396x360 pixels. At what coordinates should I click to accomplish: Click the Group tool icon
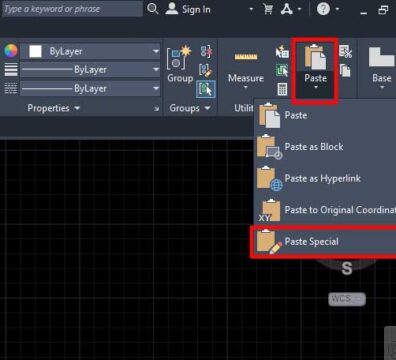pyautogui.click(x=179, y=58)
